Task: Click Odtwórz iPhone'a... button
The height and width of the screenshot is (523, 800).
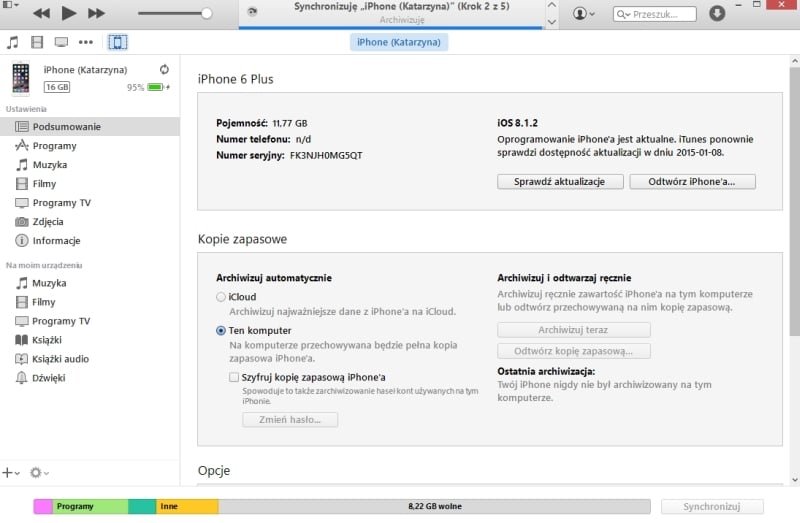Action: point(692,182)
